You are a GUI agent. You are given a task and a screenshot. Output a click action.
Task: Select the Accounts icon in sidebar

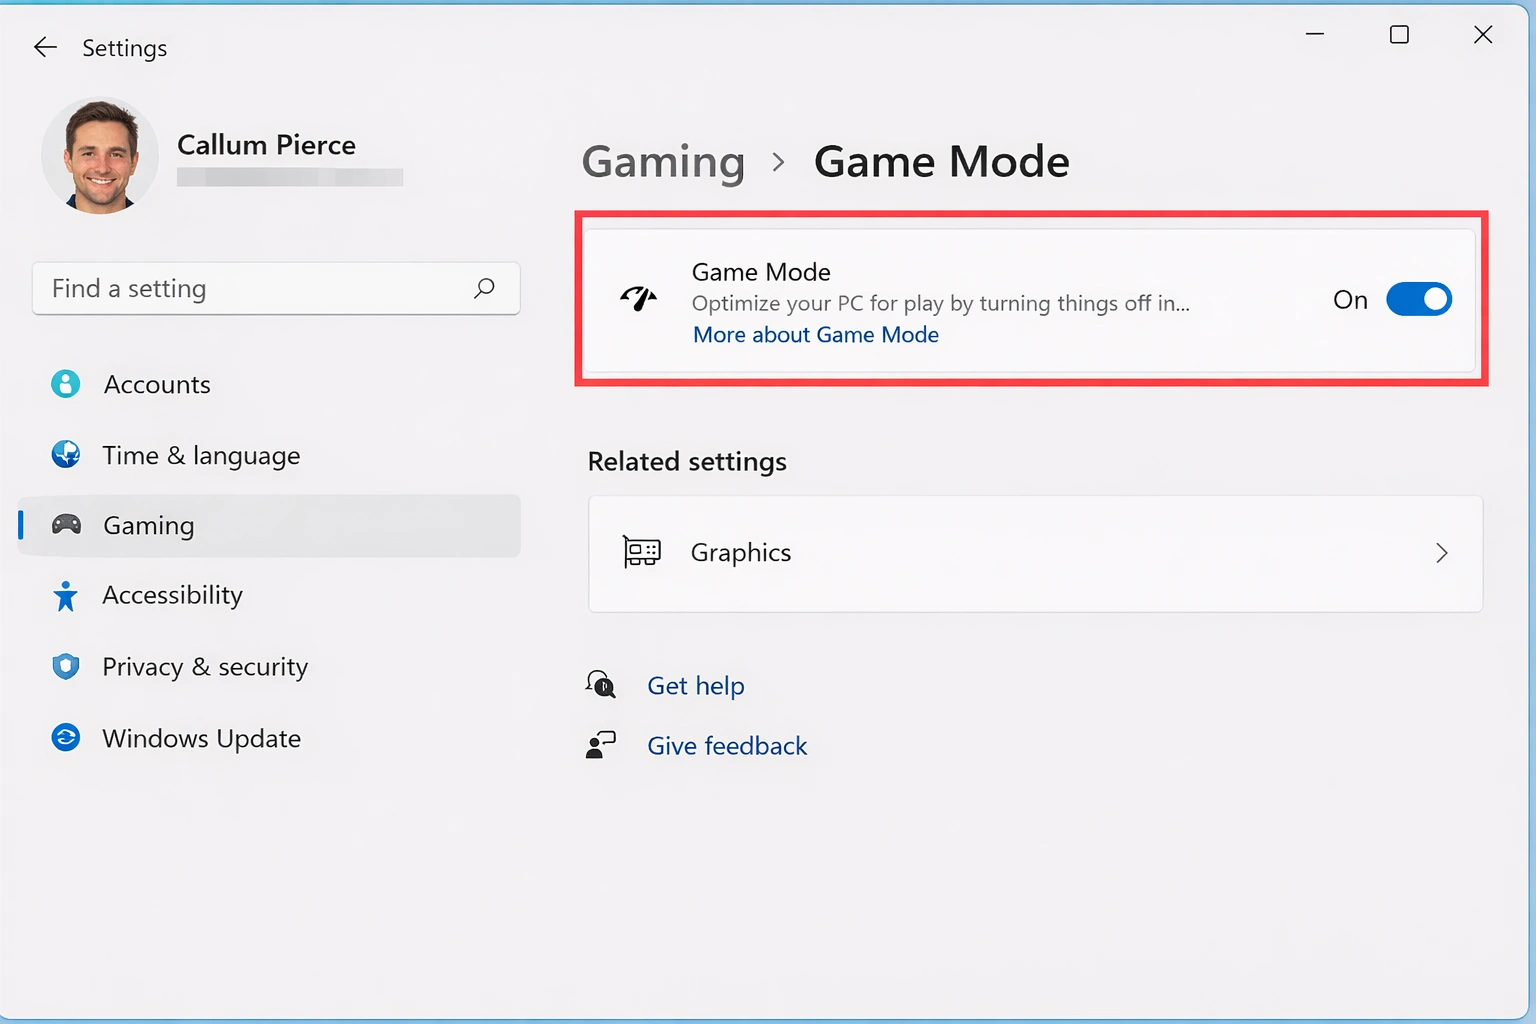pyautogui.click(x=65, y=384)
